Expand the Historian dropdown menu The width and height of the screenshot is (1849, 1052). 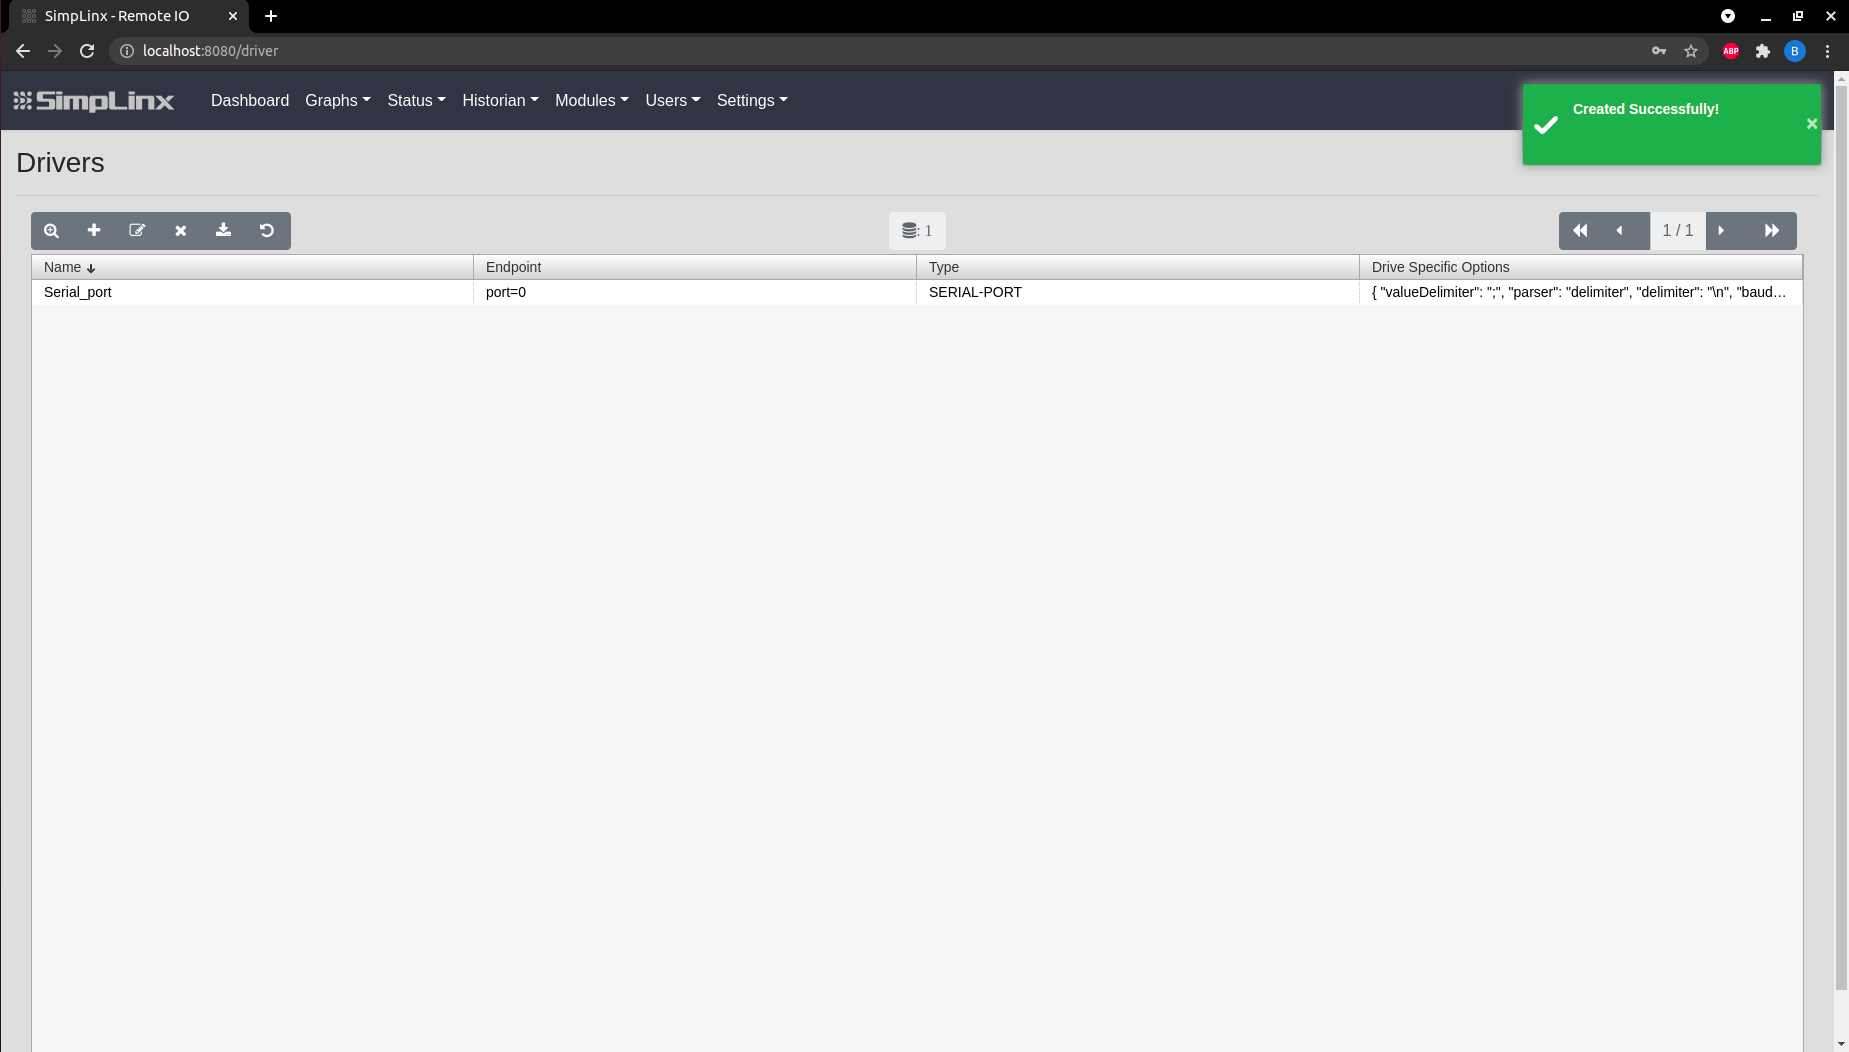click(500, 100)
